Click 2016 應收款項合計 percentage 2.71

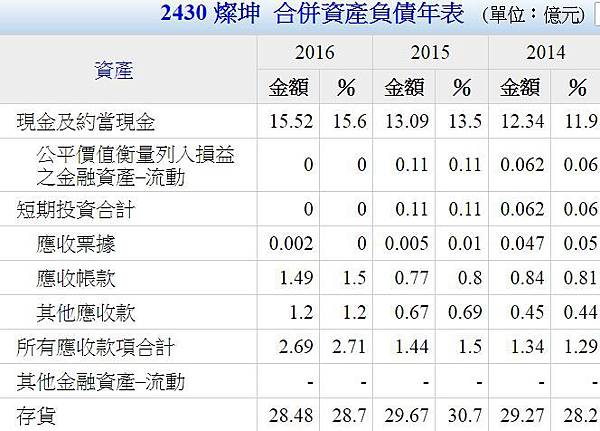tap(349, 347)
